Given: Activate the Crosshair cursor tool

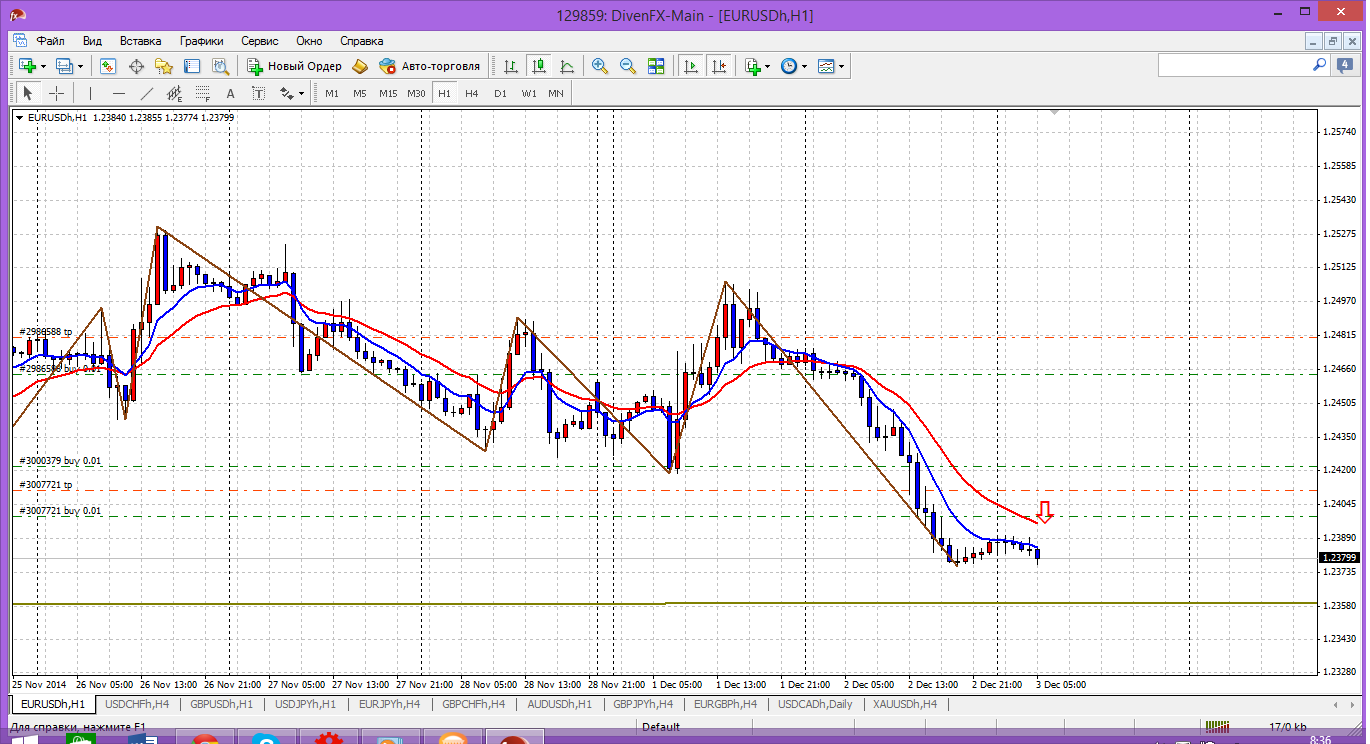Looking at the screenshot, I should coord(57,93).
